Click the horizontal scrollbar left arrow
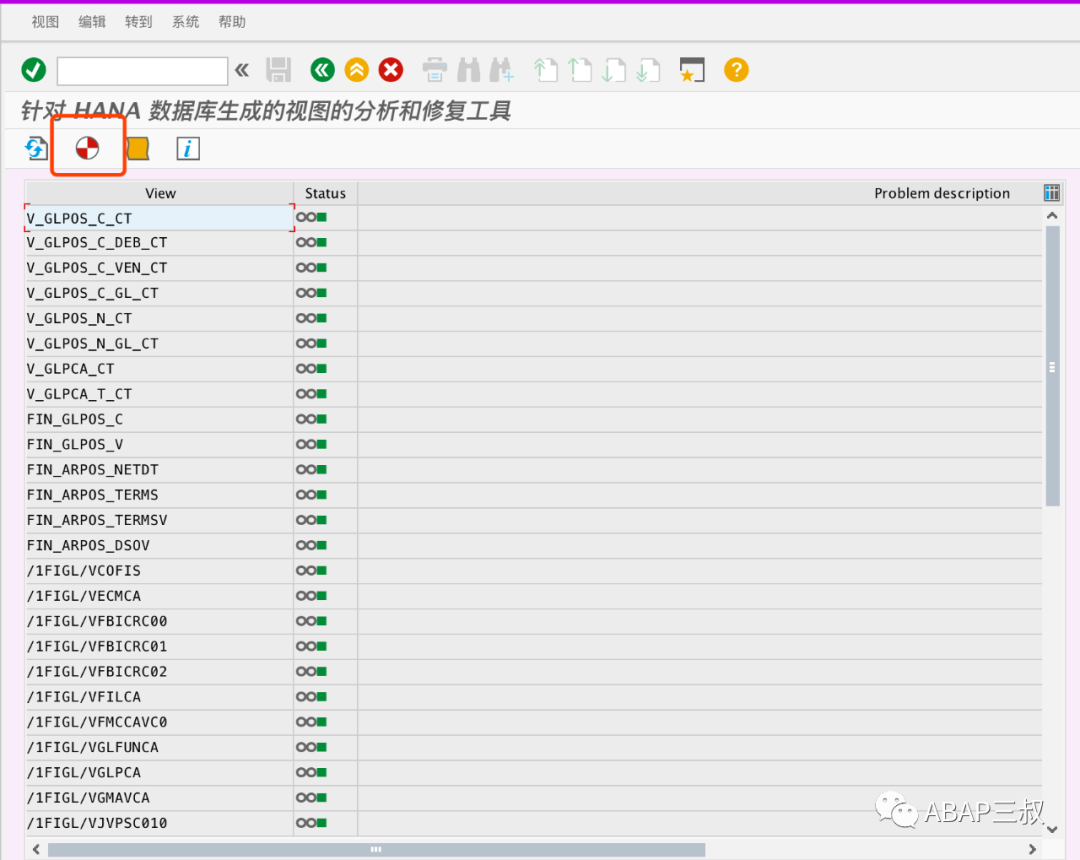This screenshot has width=1080, height=860. tap(36, 849)
